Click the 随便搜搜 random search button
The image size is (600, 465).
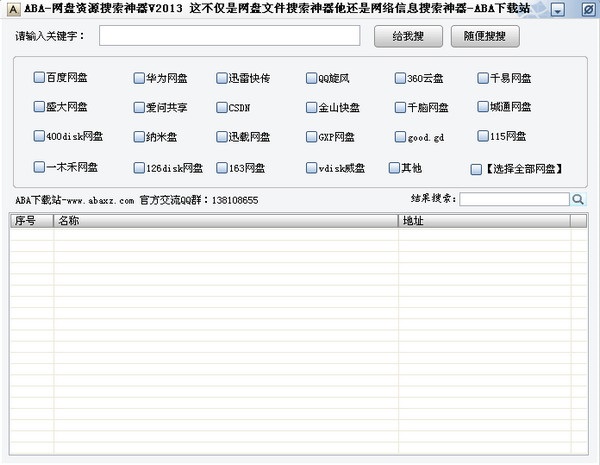485,36
